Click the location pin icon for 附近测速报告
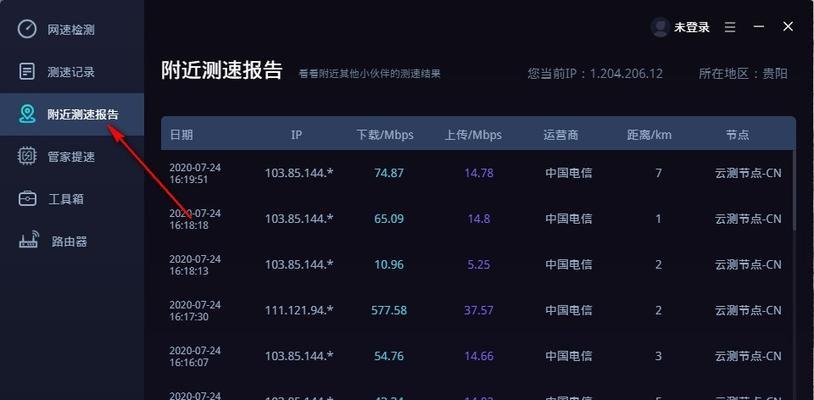The height and width of the screenshot is (400, 814). pos(27,114)
